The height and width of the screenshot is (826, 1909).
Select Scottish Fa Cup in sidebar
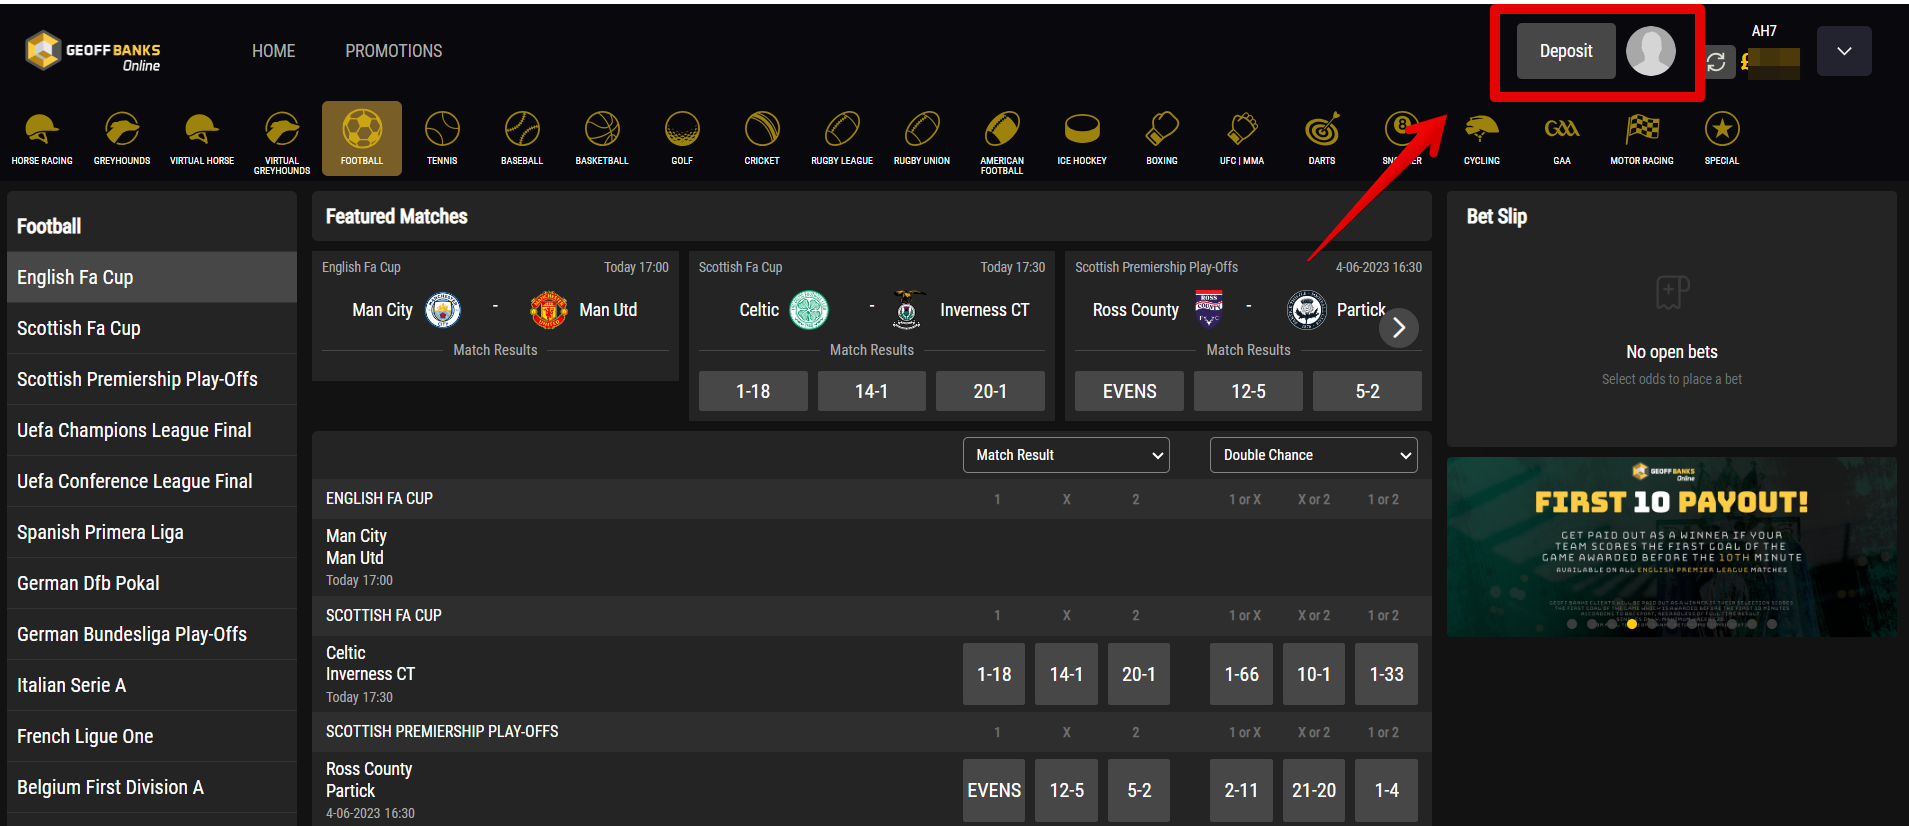coord(152,328)
